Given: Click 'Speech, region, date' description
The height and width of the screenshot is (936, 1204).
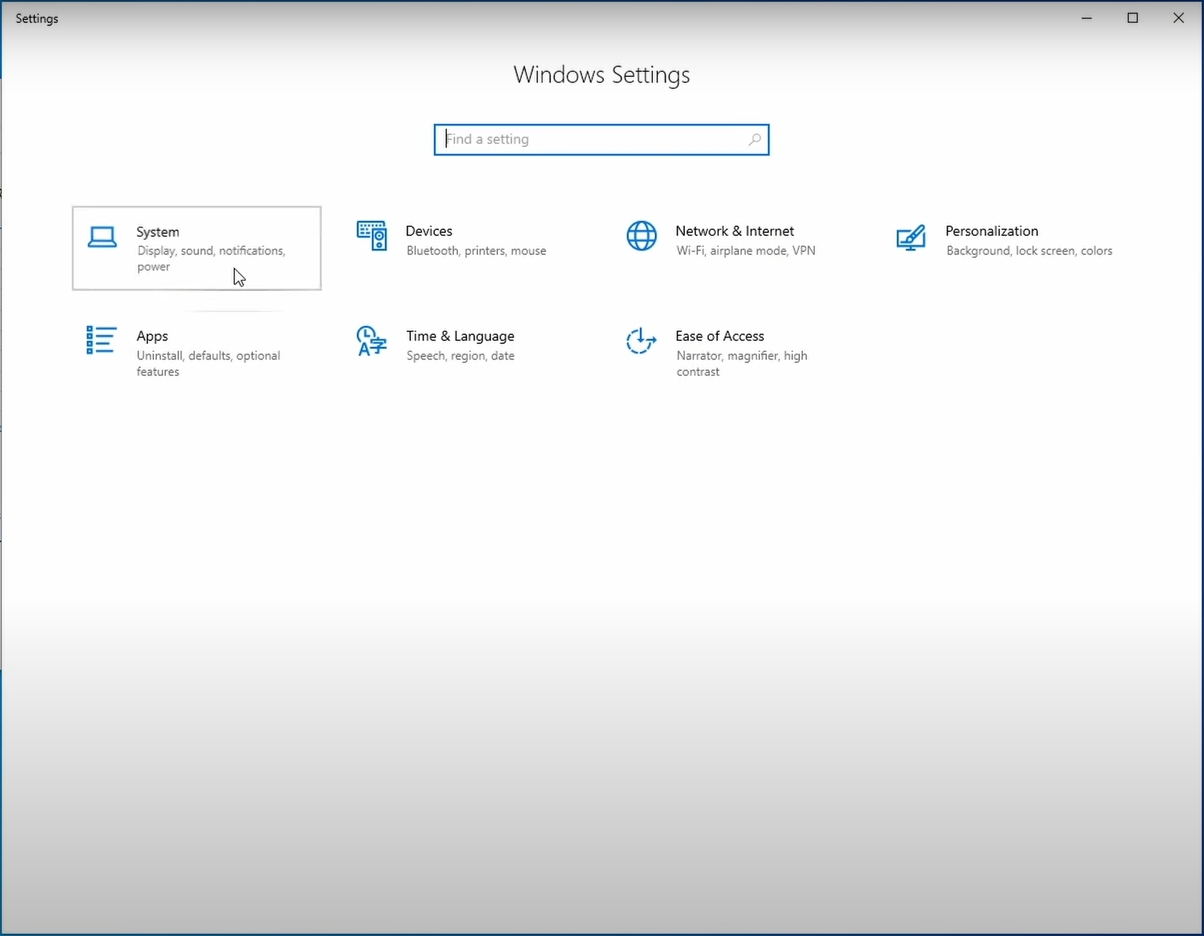Looking at the screenshot, I should 460,356.
